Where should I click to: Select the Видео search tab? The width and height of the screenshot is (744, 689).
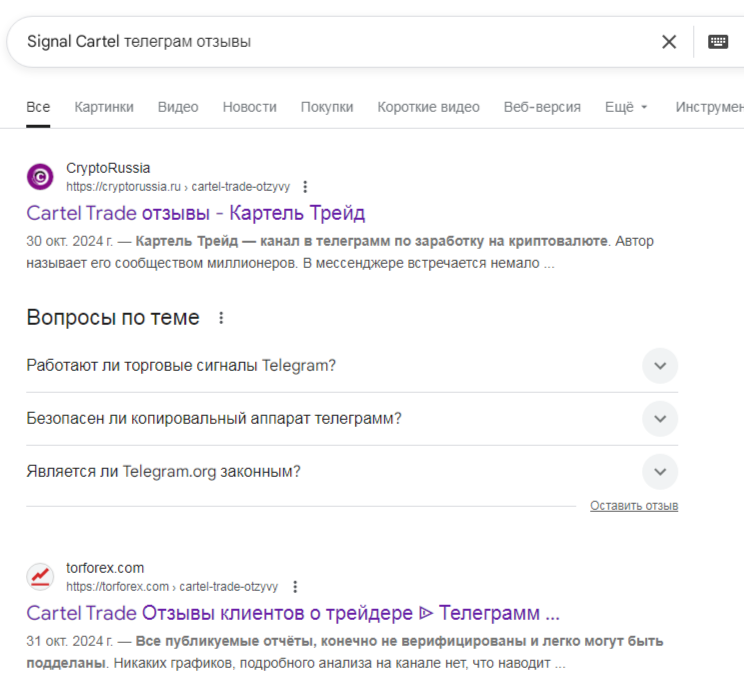tap(178, 107)
